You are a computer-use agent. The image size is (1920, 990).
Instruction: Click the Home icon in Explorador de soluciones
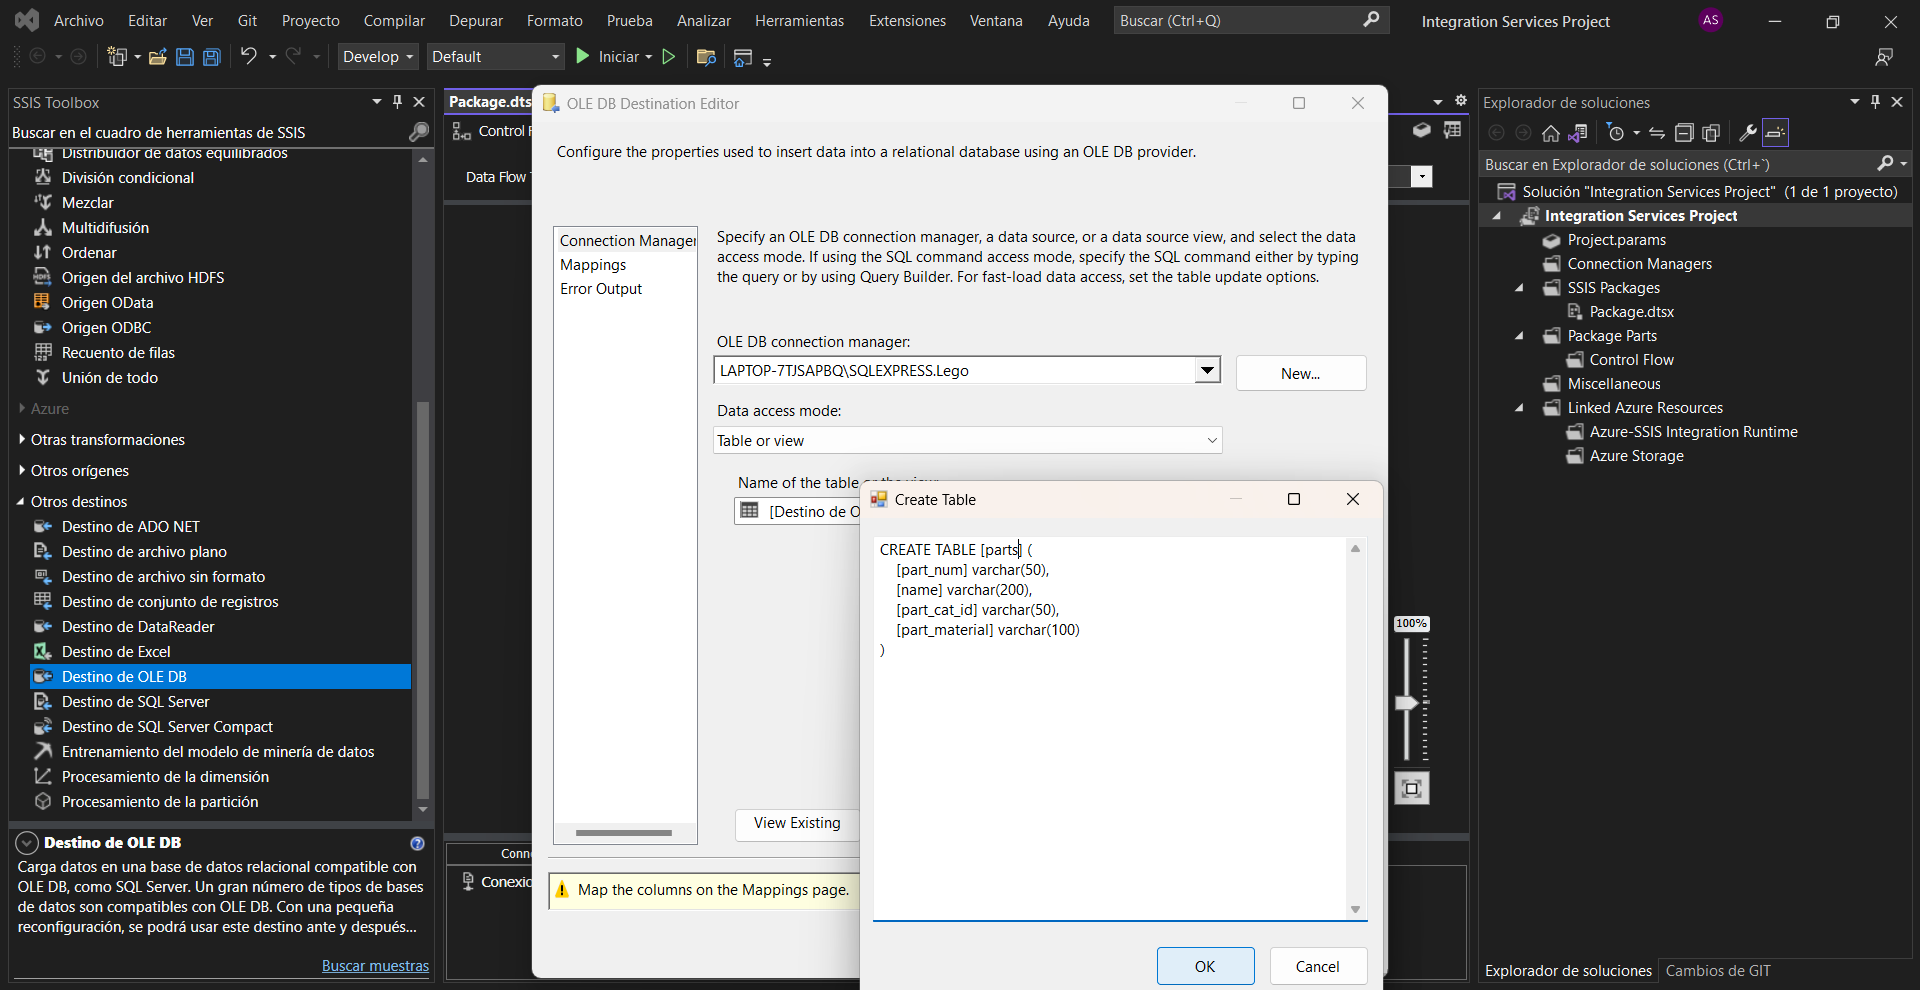point(1550,133)
